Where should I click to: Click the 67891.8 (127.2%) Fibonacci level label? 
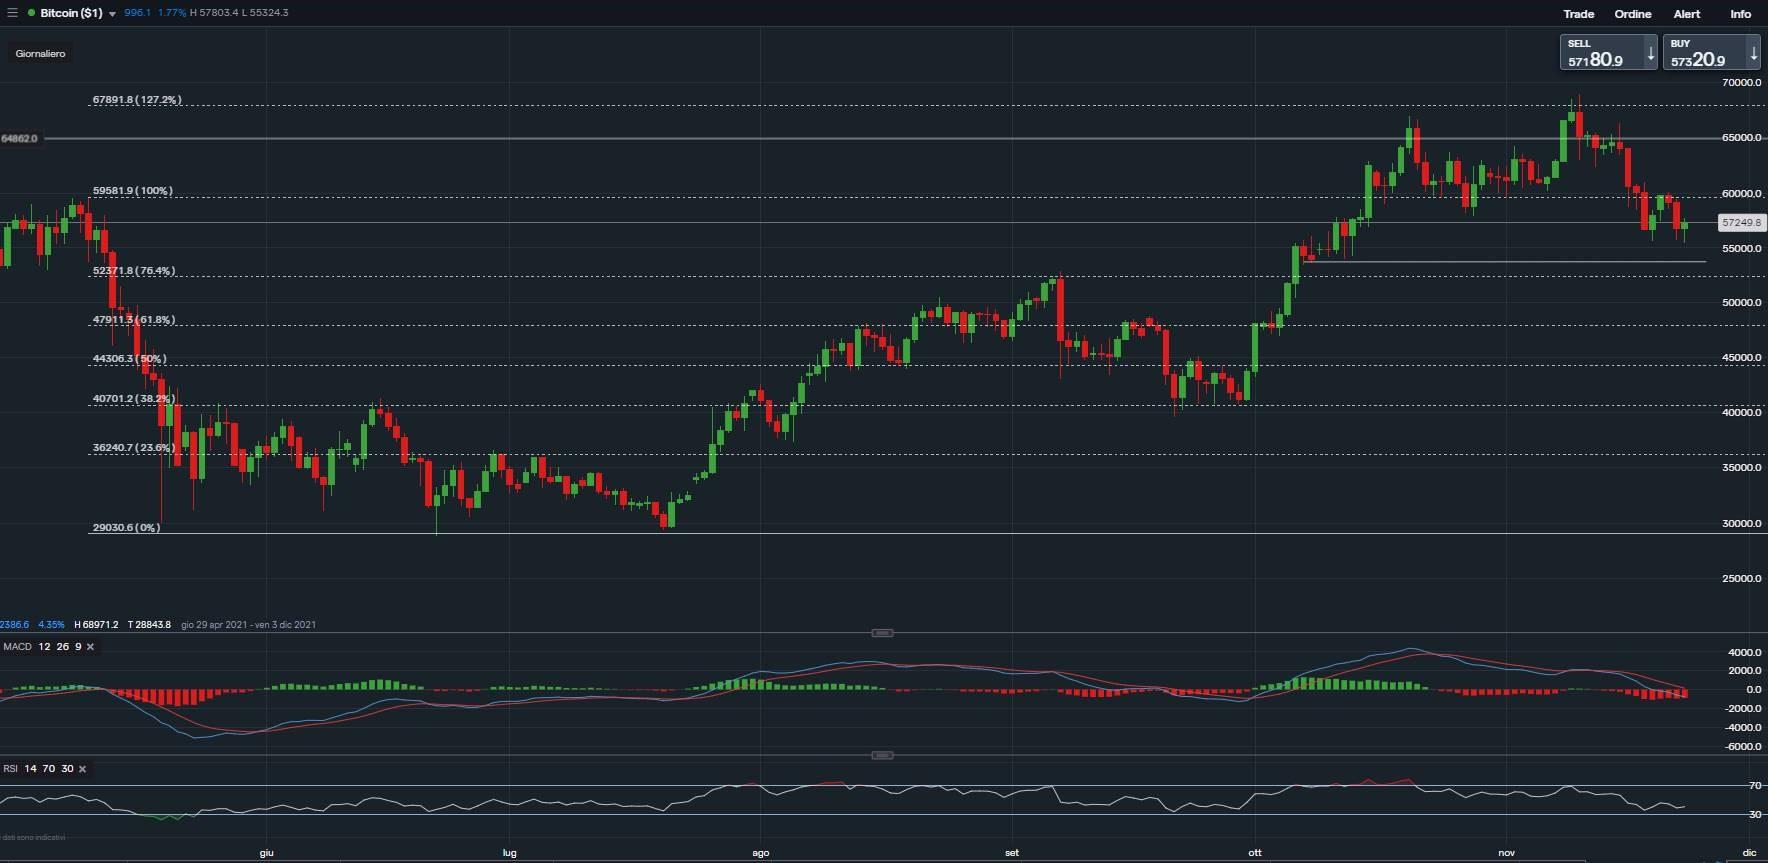point(136,100)
